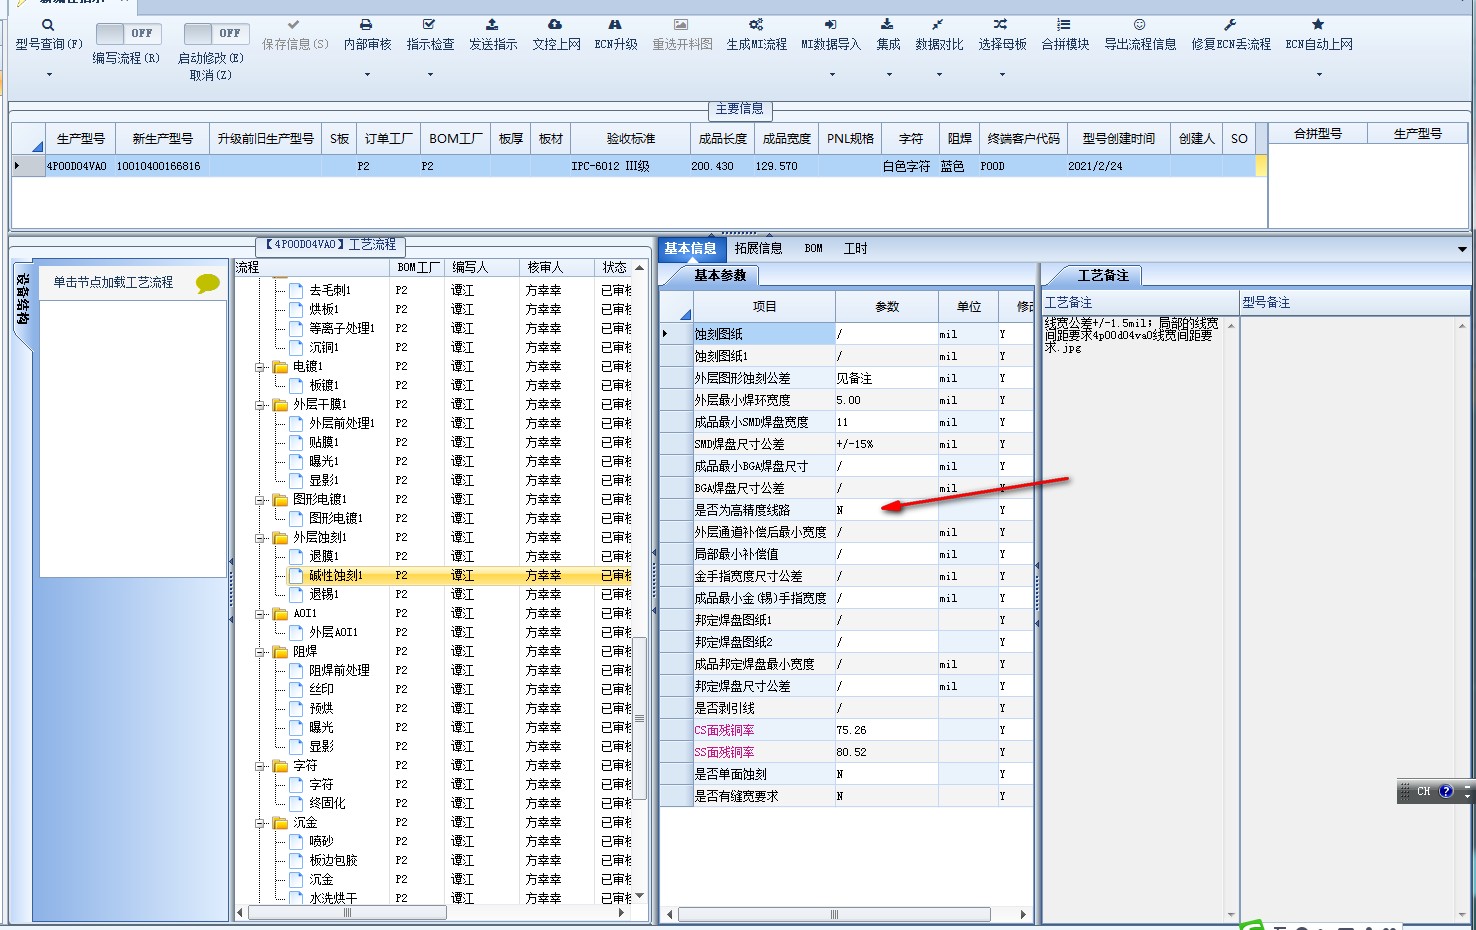Image resolution: width=1476 pixels, height=930 pixels.
Task: Click 指示检查 toolbar icon
Action: point(429,24)
